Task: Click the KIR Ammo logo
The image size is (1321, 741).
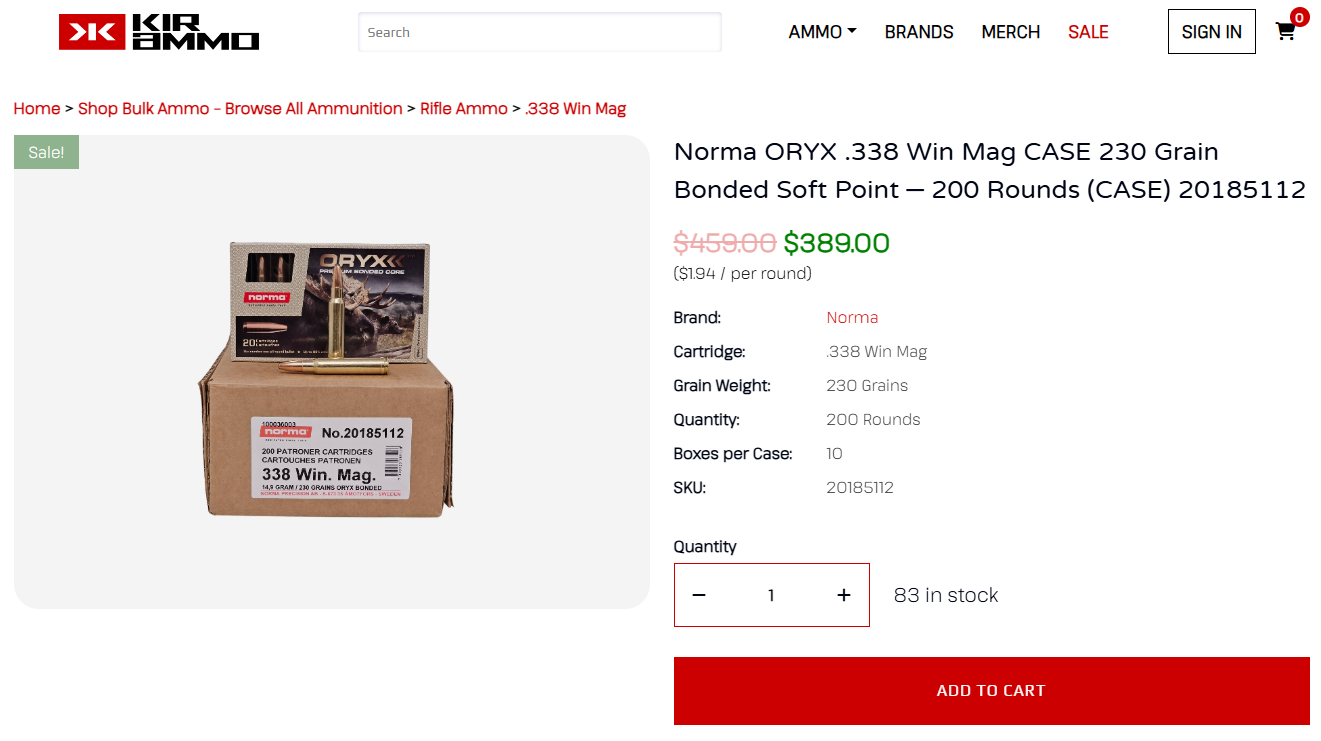Action: (159, 32)
